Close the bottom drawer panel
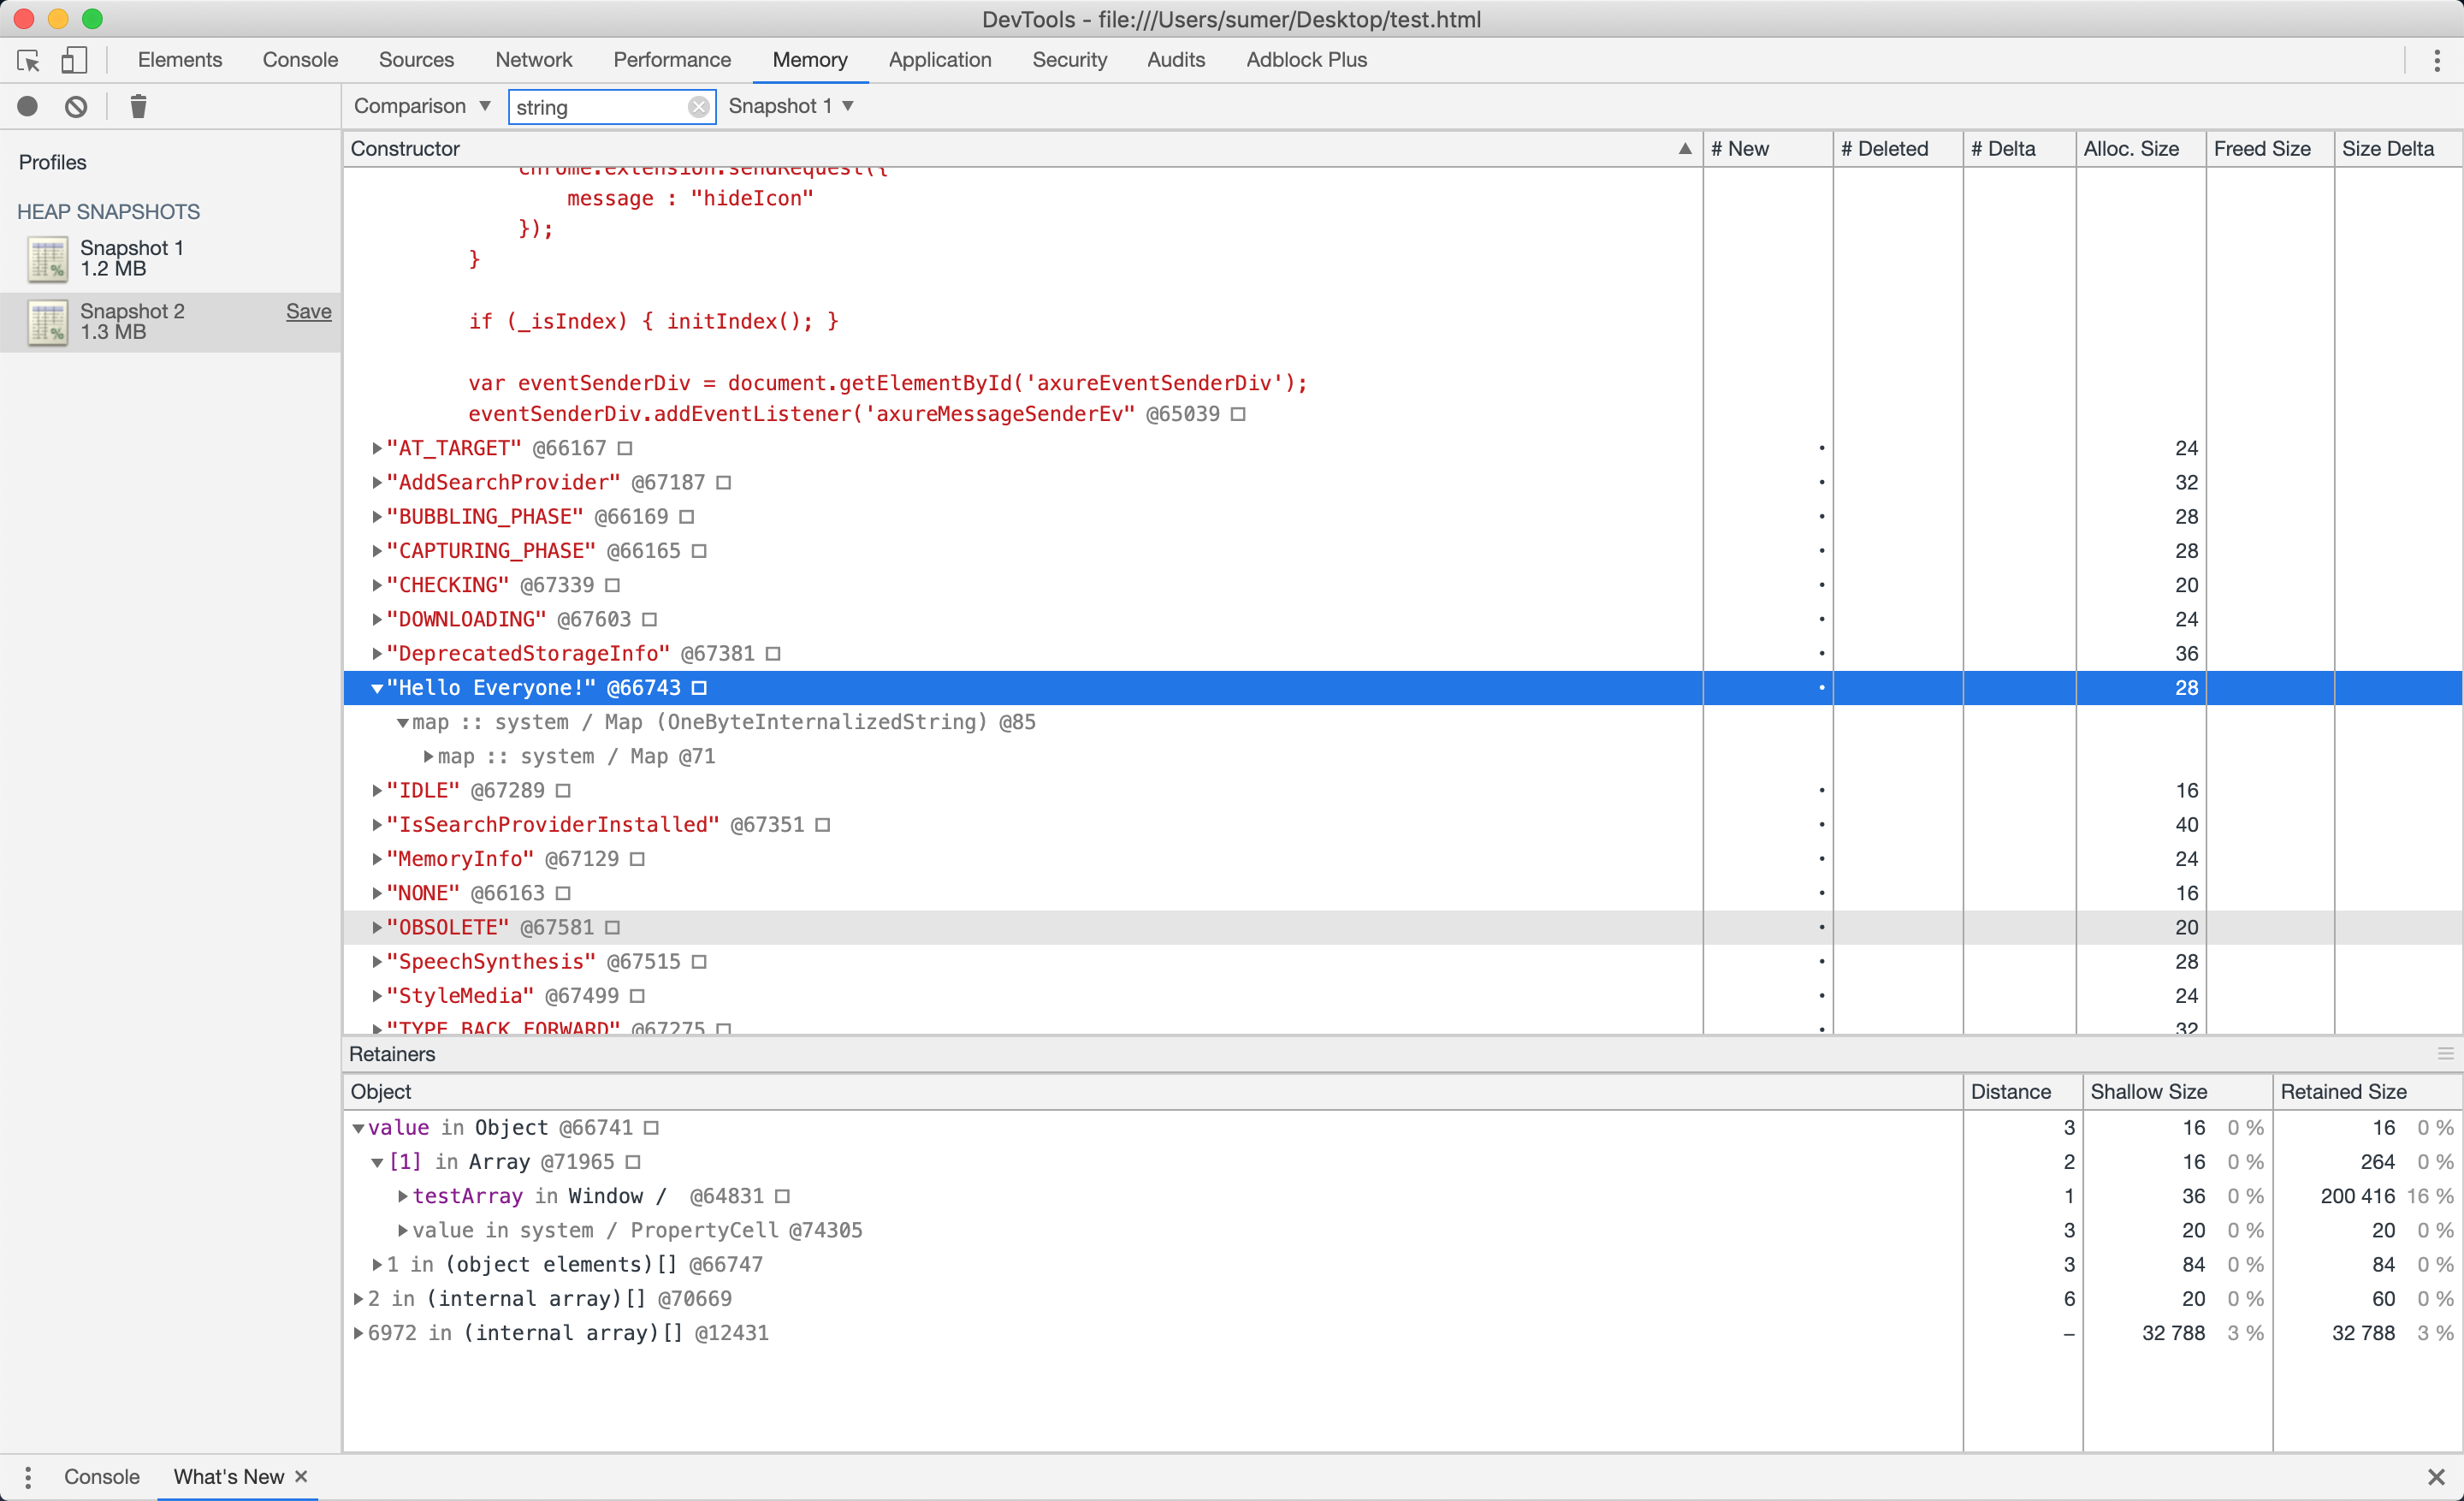This screenshot has height=1501, width=2464. [x=2436, y=1476]
